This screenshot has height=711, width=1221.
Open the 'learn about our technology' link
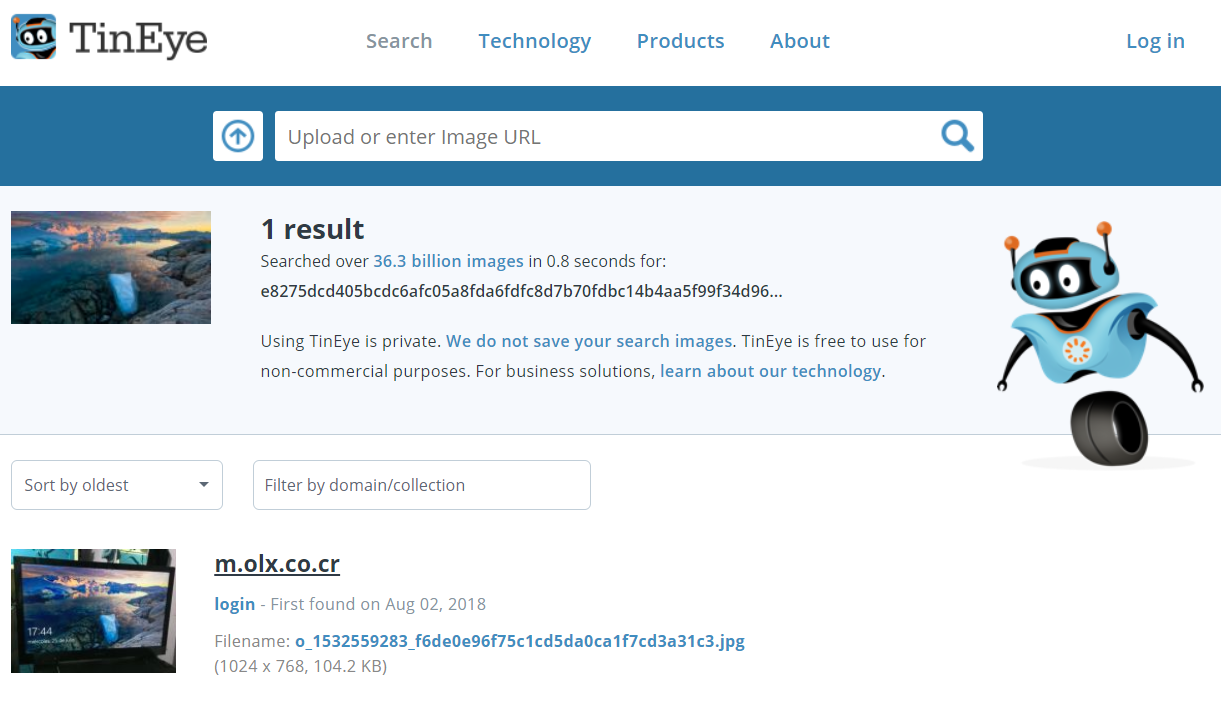click(770, 371)
